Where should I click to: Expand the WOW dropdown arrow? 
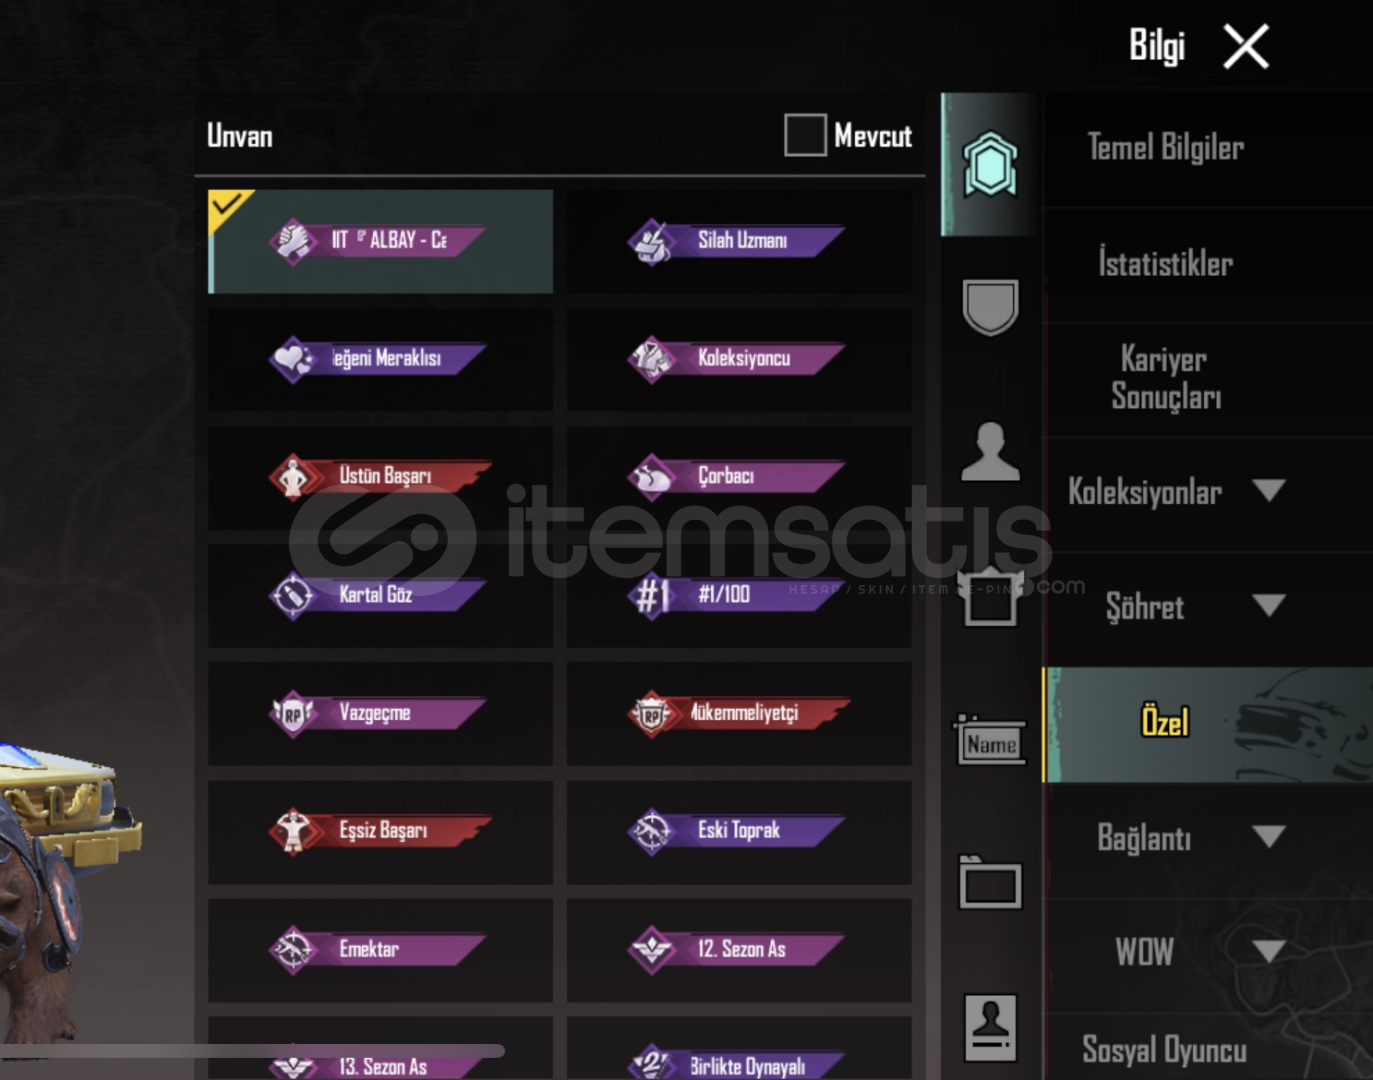point(1268,951)
